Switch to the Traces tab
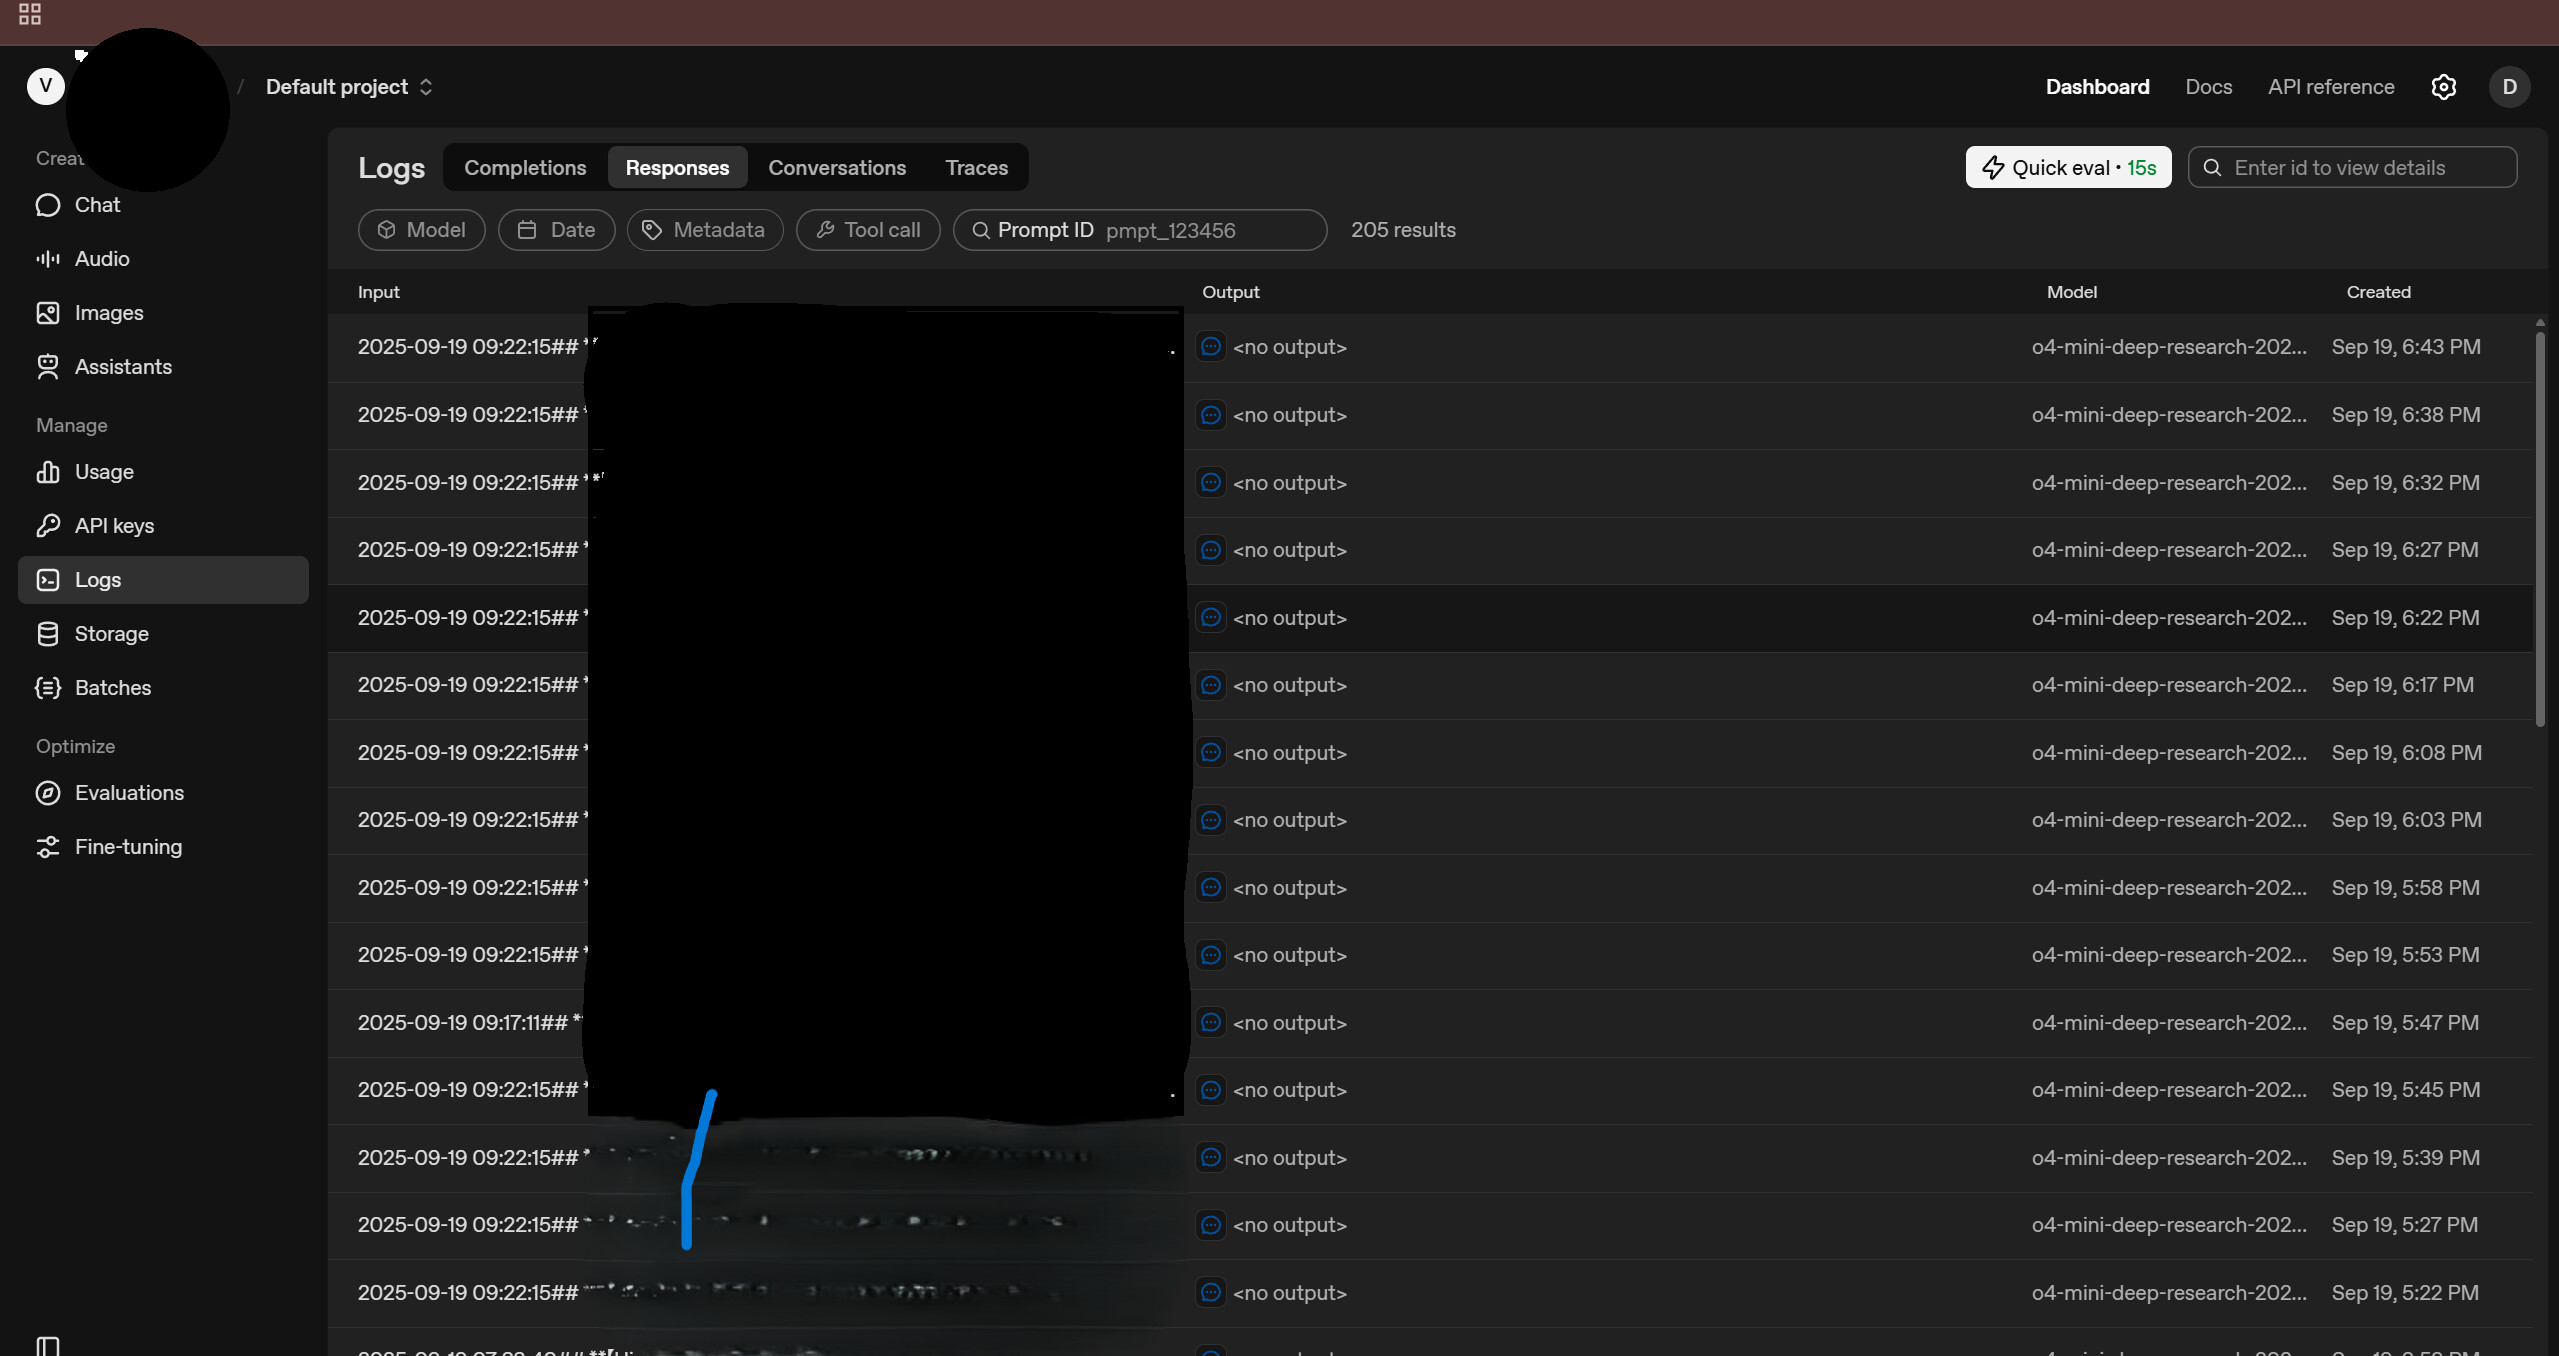 coord(976,168)
